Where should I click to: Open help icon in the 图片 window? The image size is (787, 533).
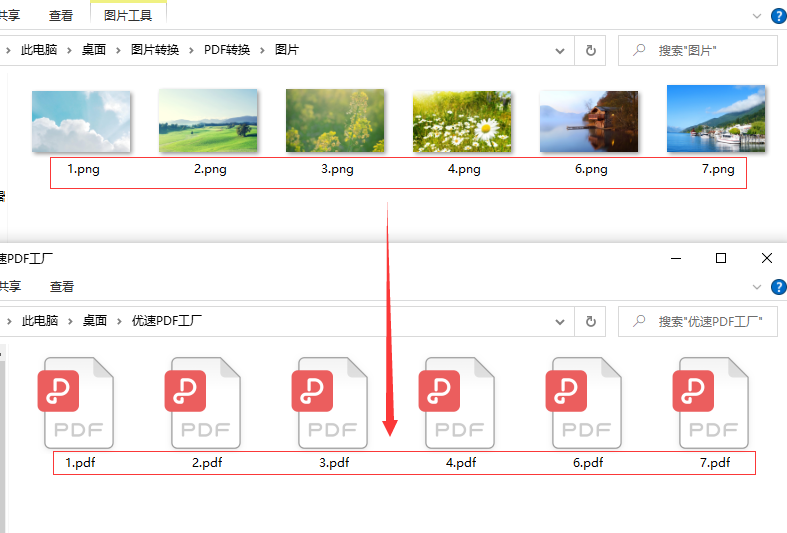pyautogui.click(x=778, y=16)
